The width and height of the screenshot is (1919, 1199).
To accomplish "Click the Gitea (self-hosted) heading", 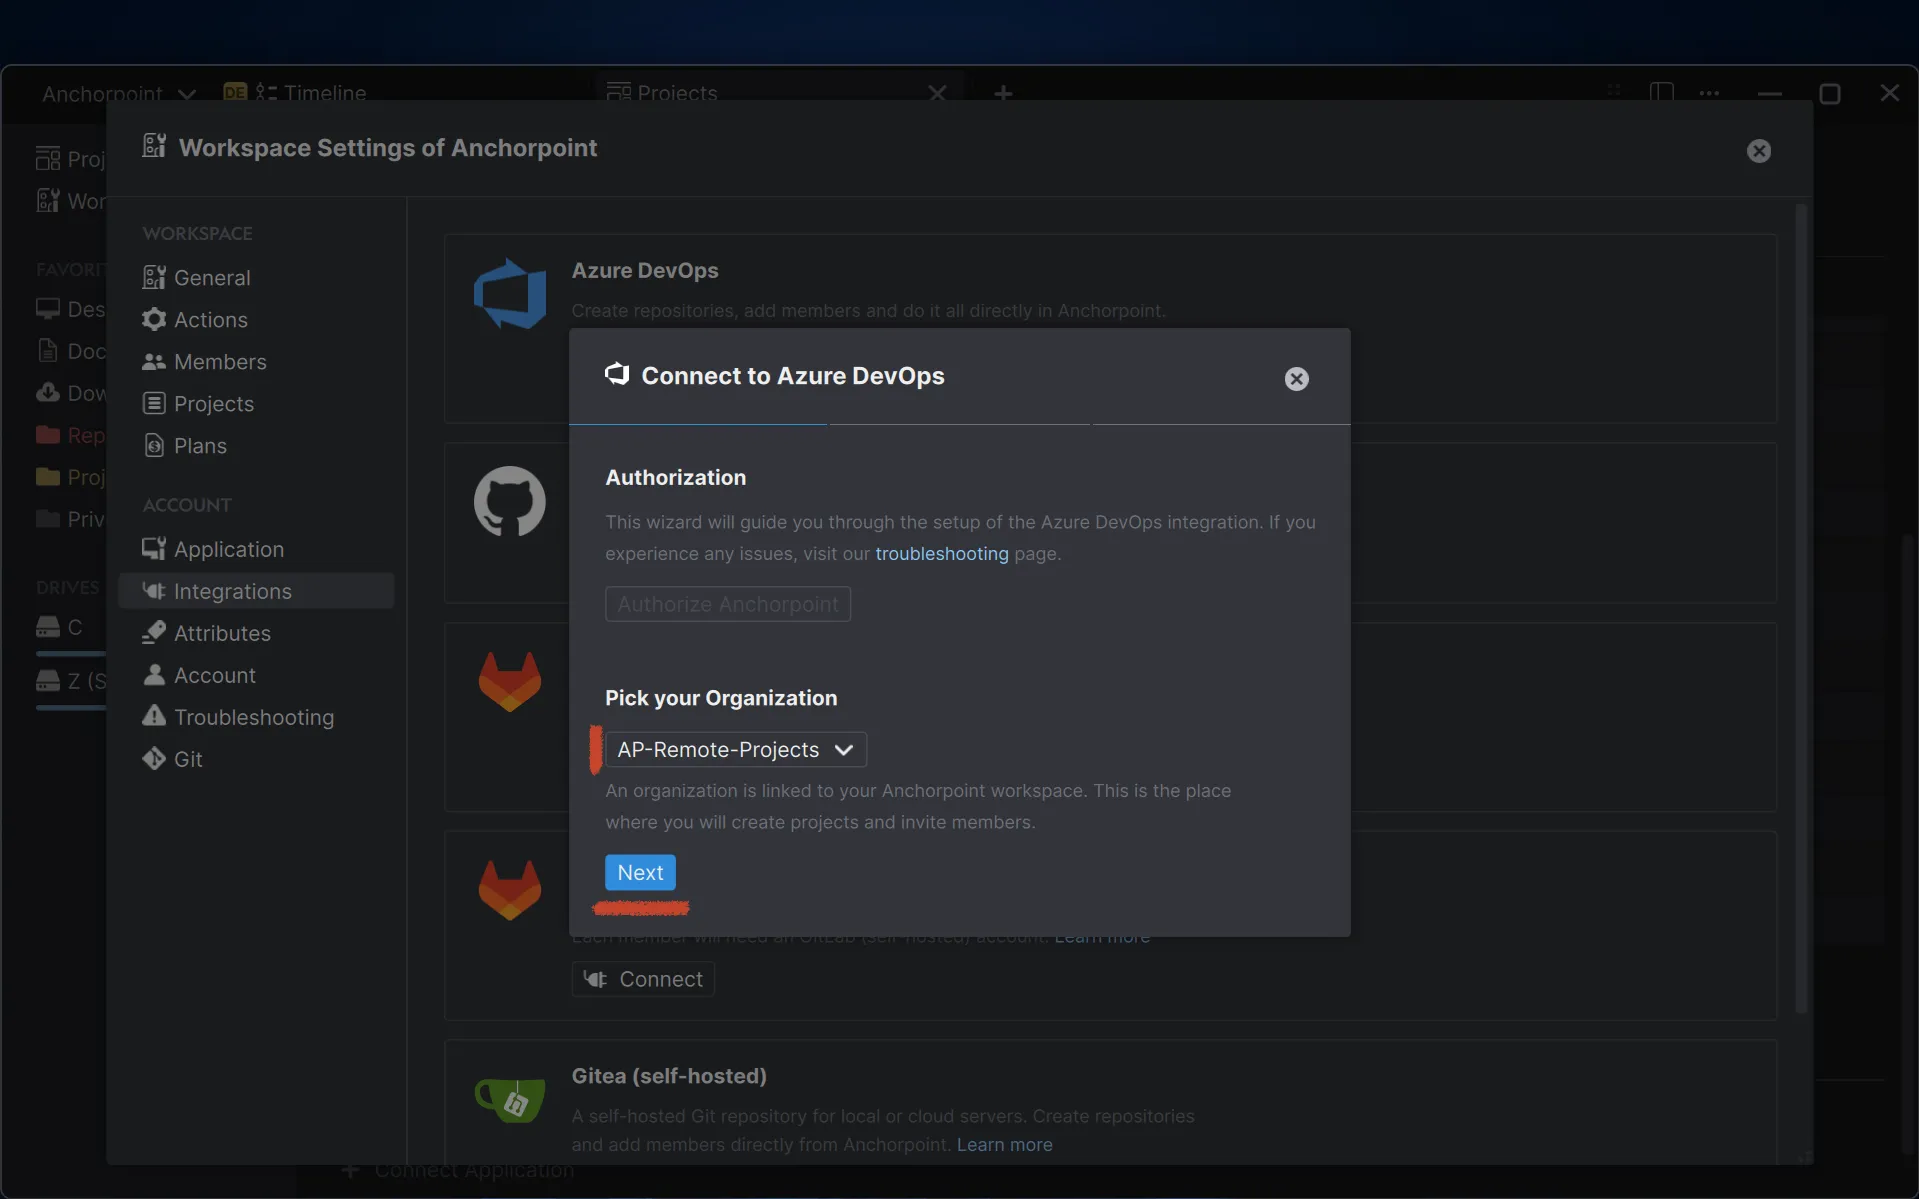I will (x=669, y=1076).
